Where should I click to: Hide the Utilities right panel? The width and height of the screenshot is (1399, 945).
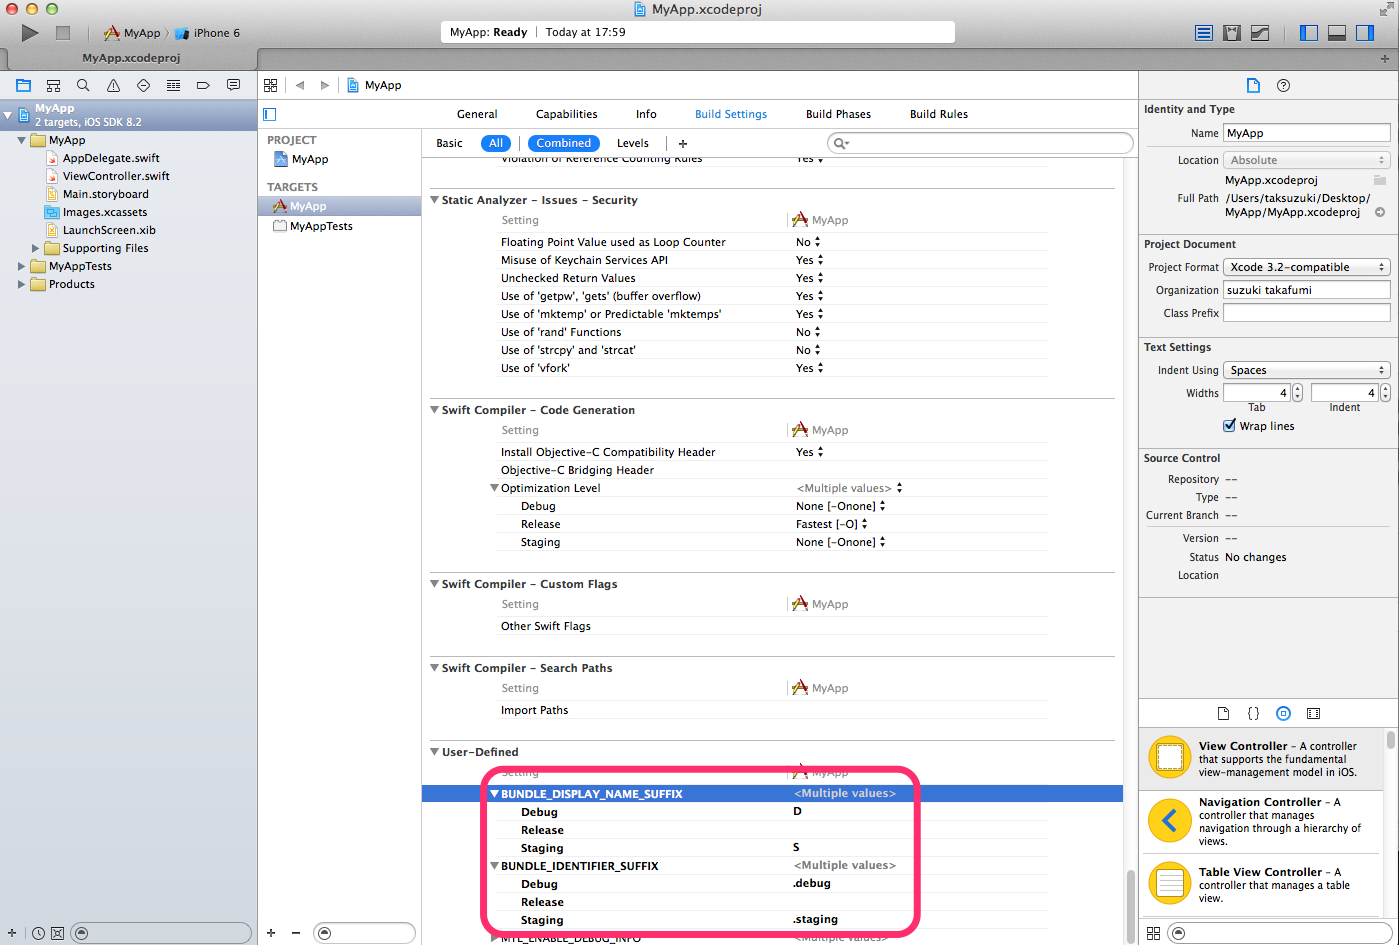(1365, 33)
